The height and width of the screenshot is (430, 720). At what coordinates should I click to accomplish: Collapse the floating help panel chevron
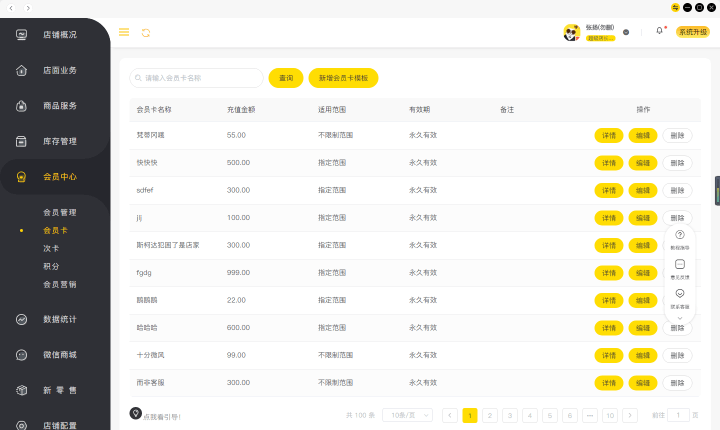pos(680,318)
